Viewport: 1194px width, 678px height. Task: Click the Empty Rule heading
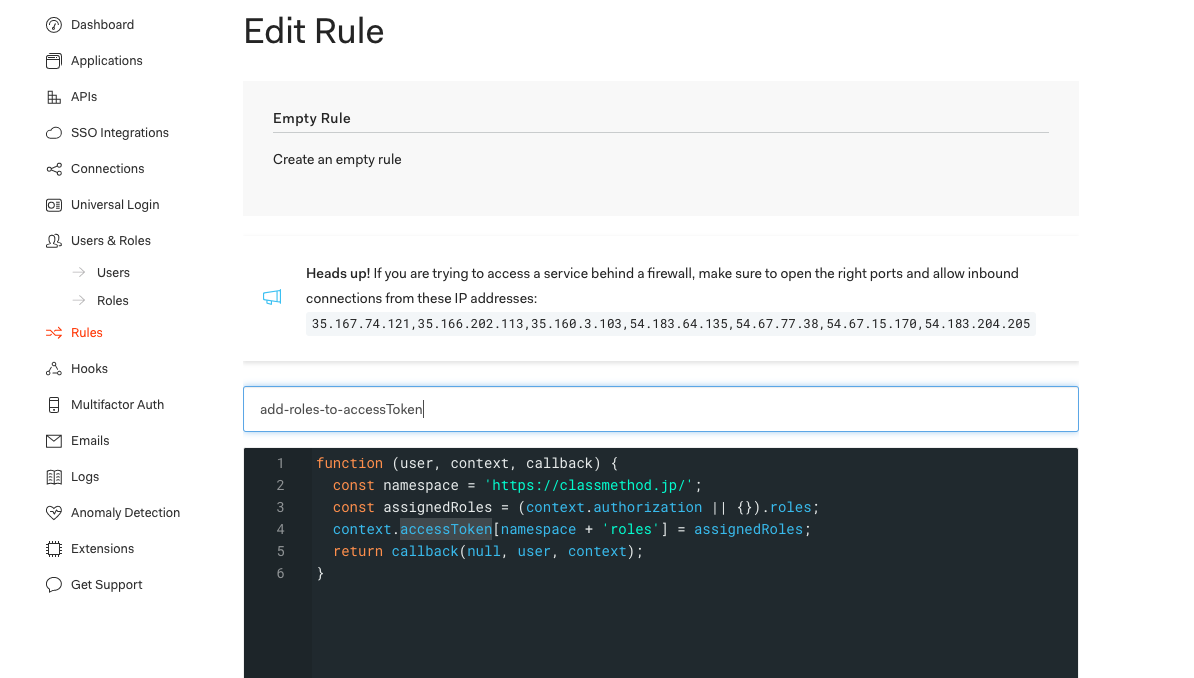coord(311,118)
